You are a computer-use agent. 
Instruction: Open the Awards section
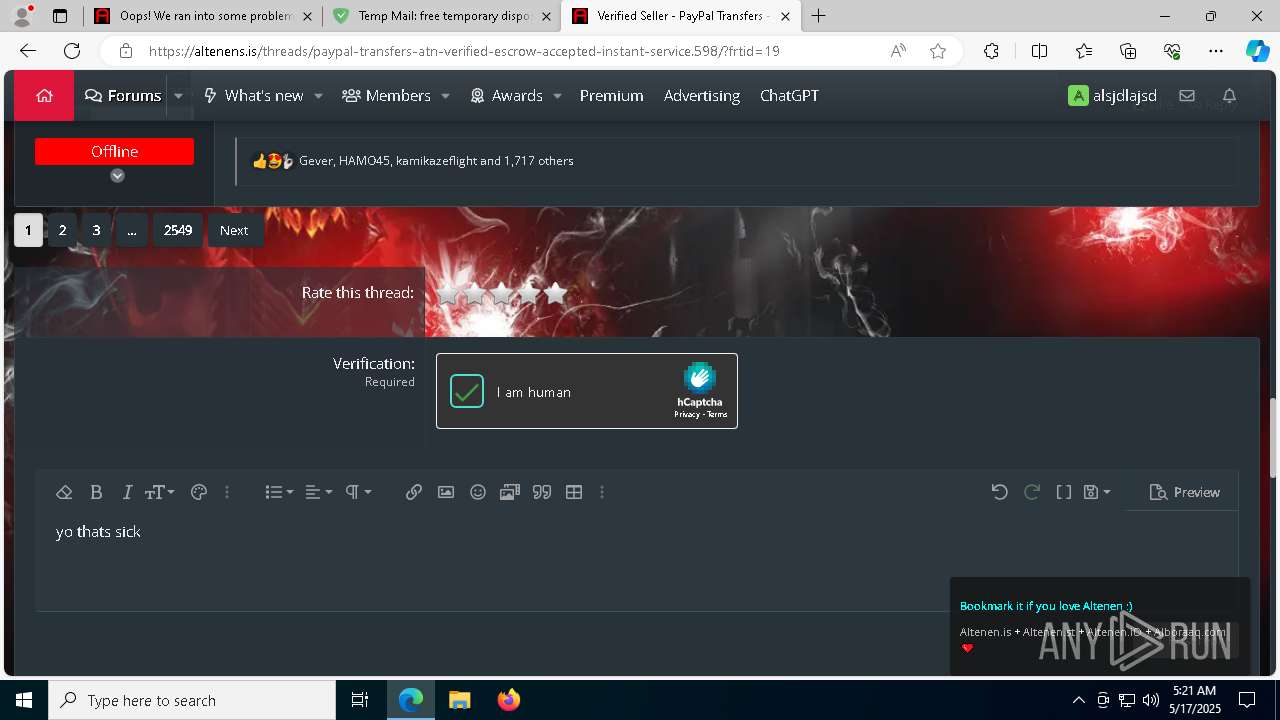tap(507, 96)
